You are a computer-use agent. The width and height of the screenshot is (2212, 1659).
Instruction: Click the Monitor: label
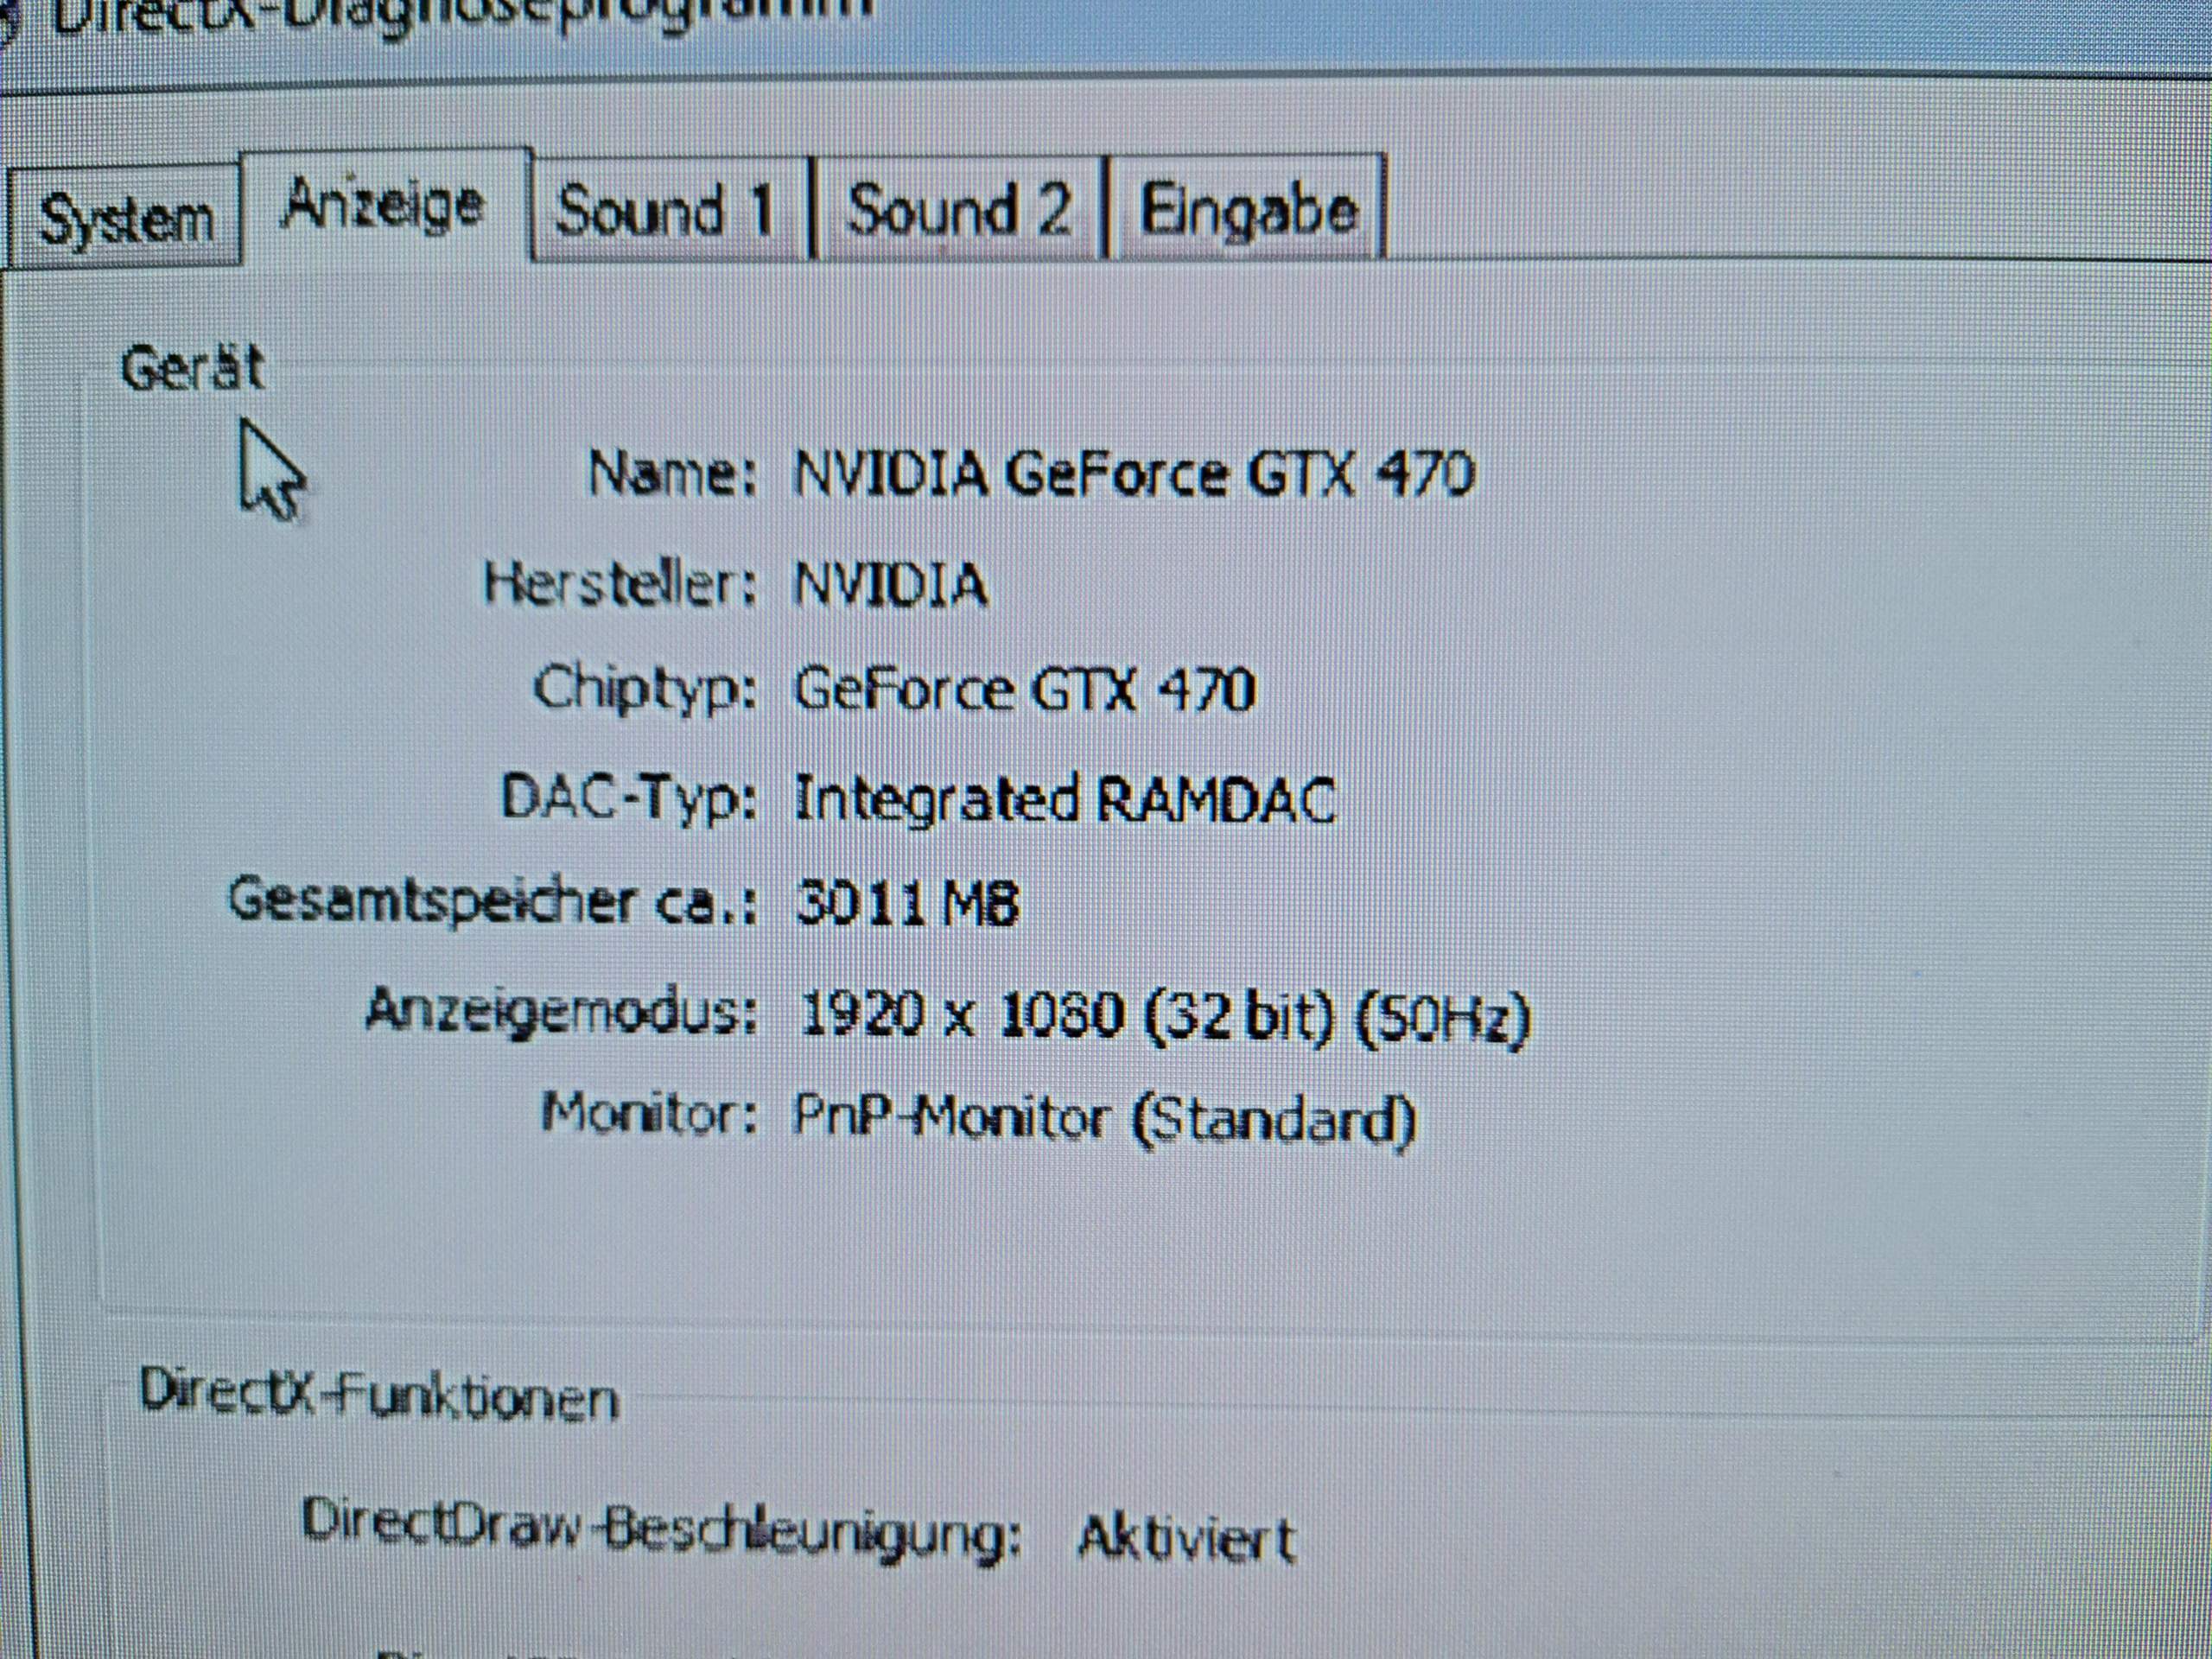(649, 1114)
